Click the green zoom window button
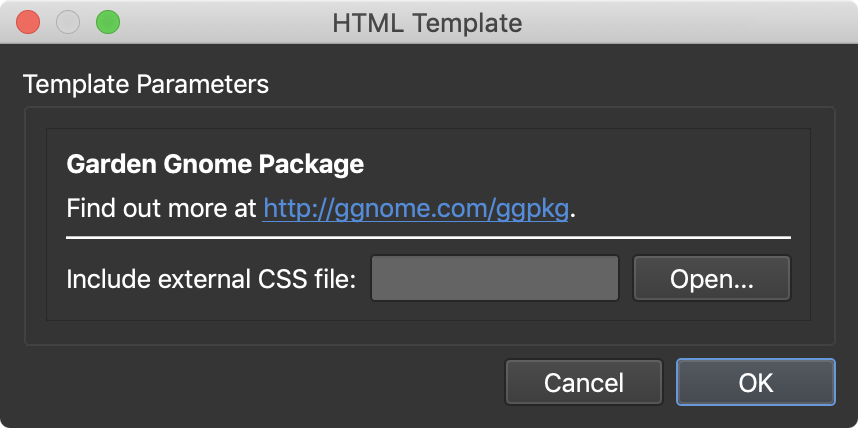The height and width of the screenshot is (428, 858). (107, 22)
